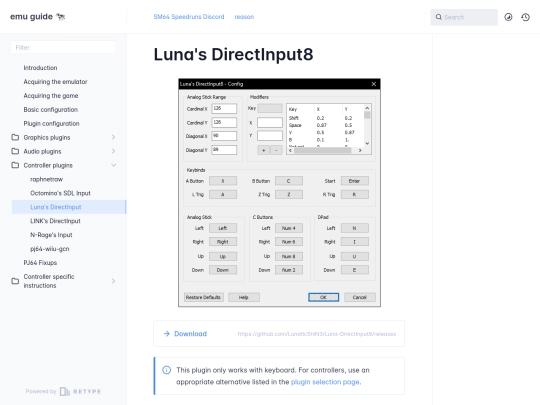Viewport: 540px width, 405px height.
Task: Click the Modifiers Key button
Action: [270, 108]
